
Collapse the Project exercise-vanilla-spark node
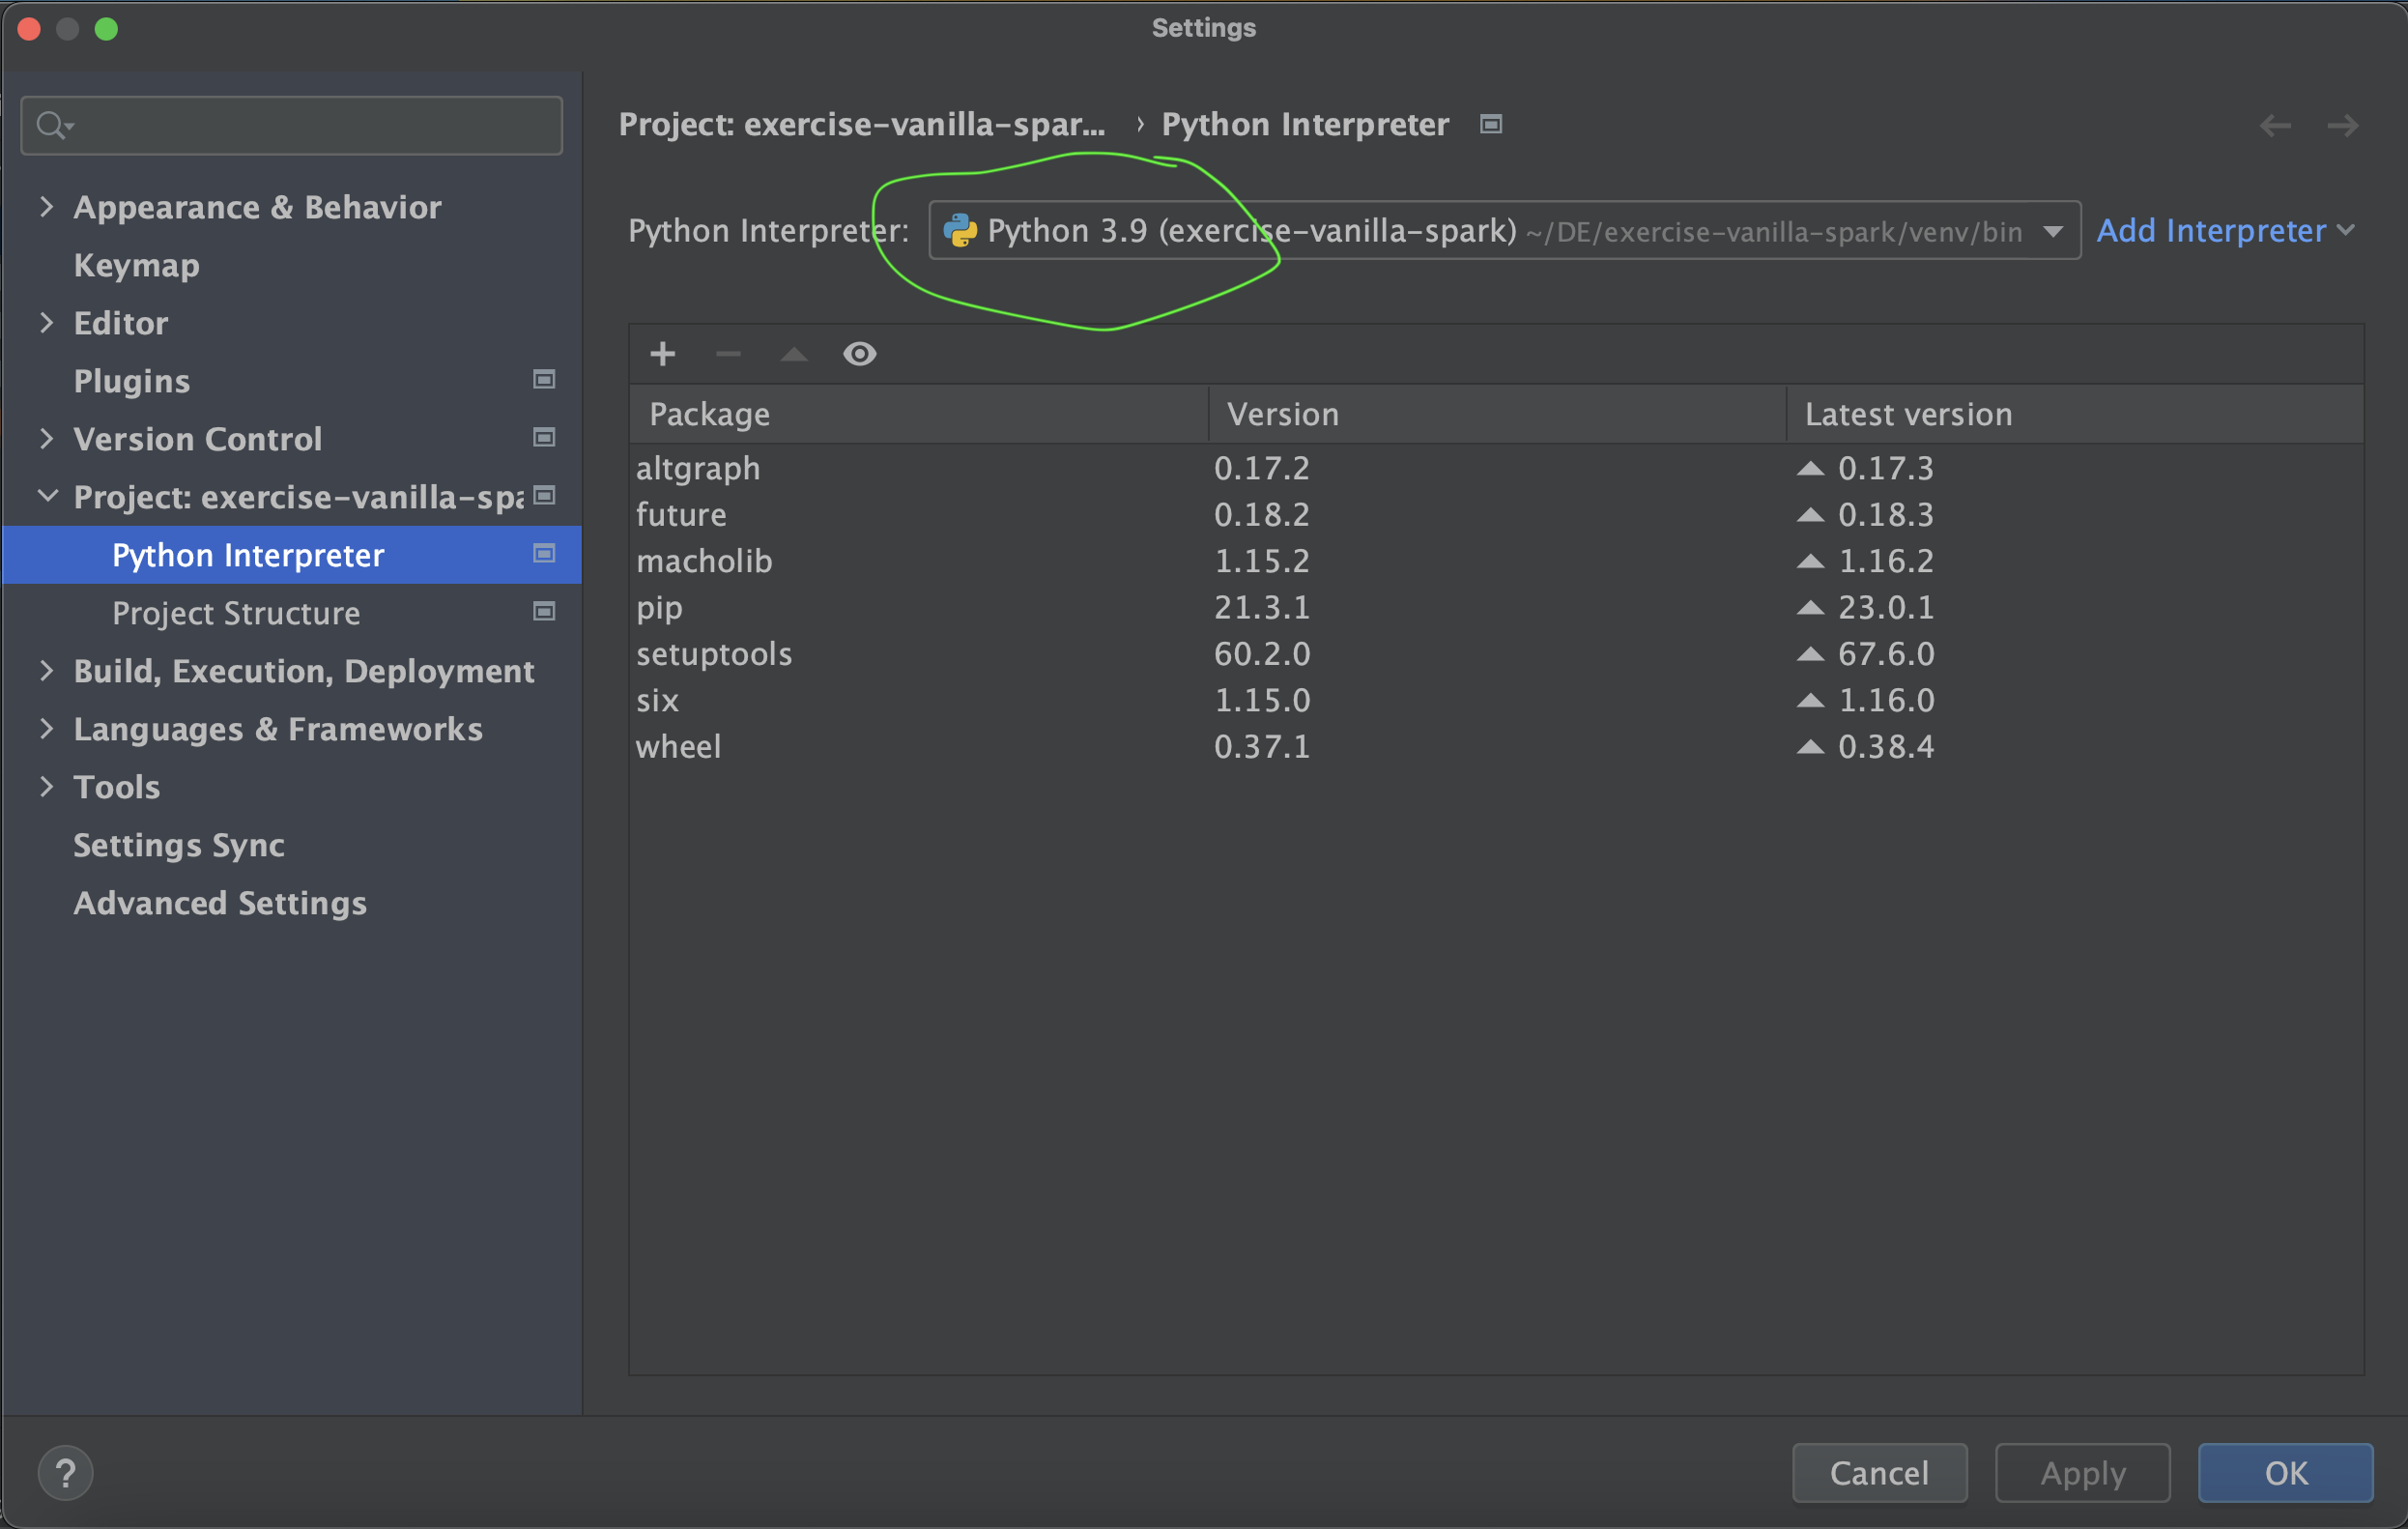pyautogui.click(x=46, y=496)
